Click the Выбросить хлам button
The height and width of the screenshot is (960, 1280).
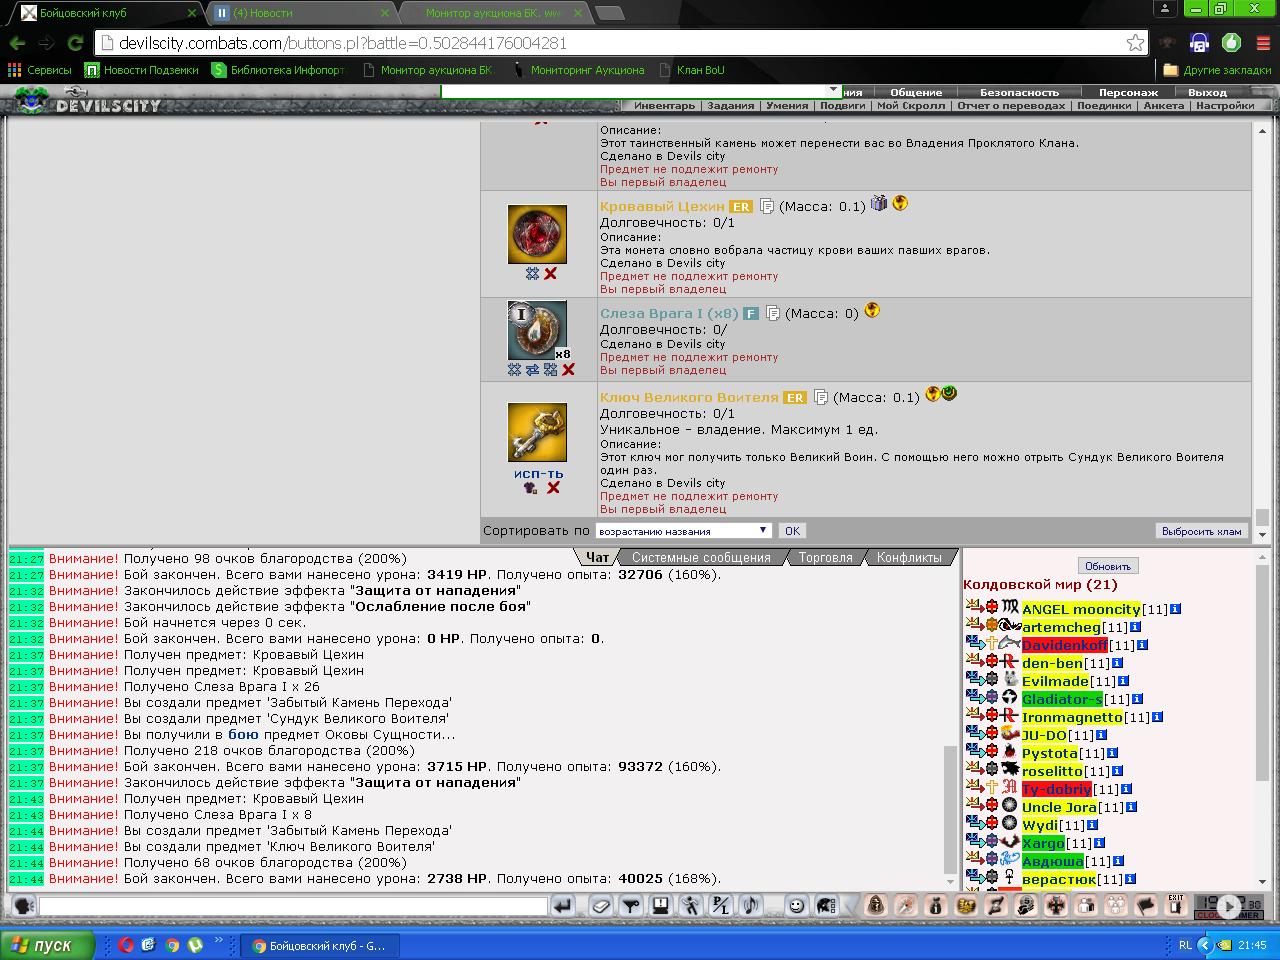tap(1201, 531)
